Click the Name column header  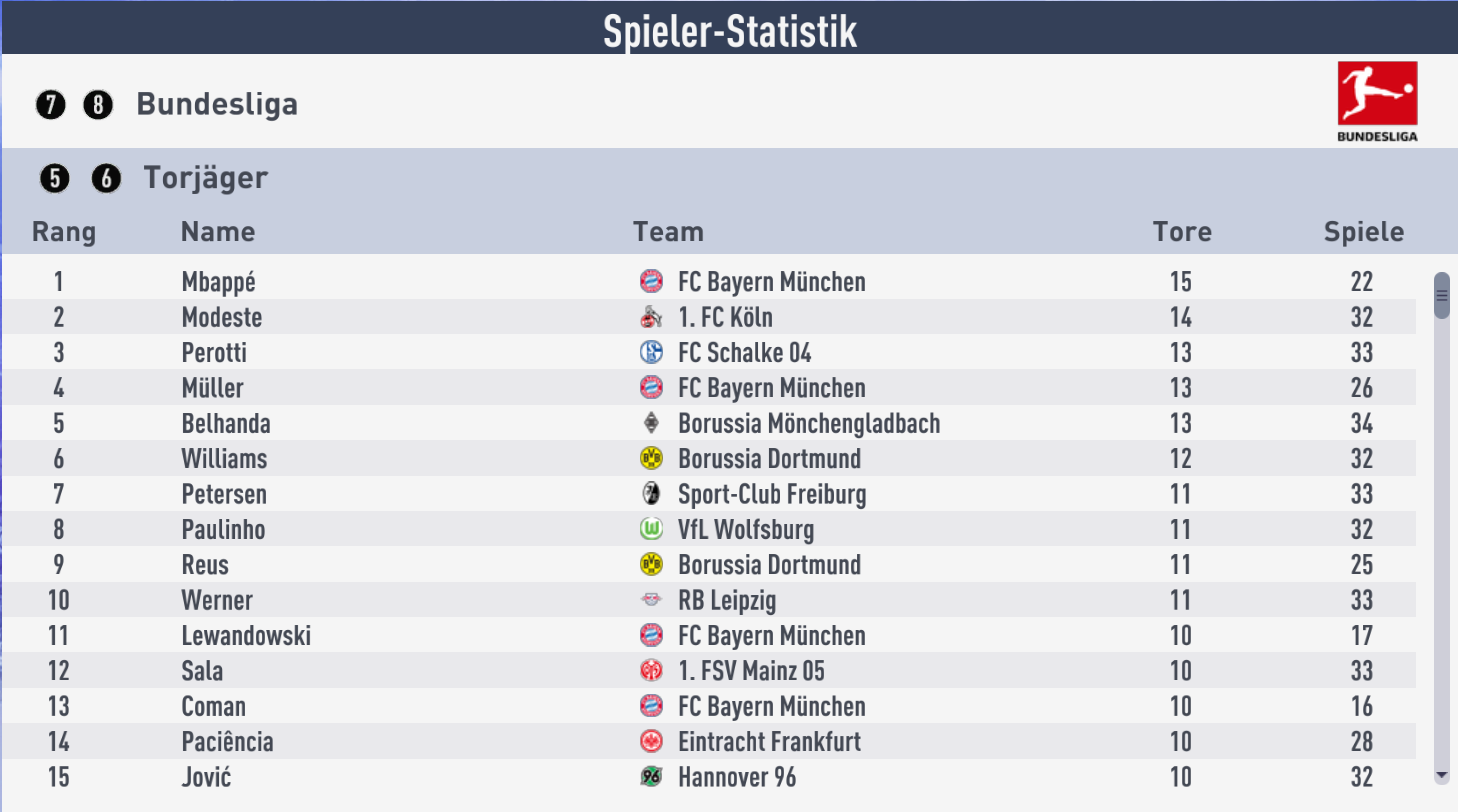pos(218,232)
